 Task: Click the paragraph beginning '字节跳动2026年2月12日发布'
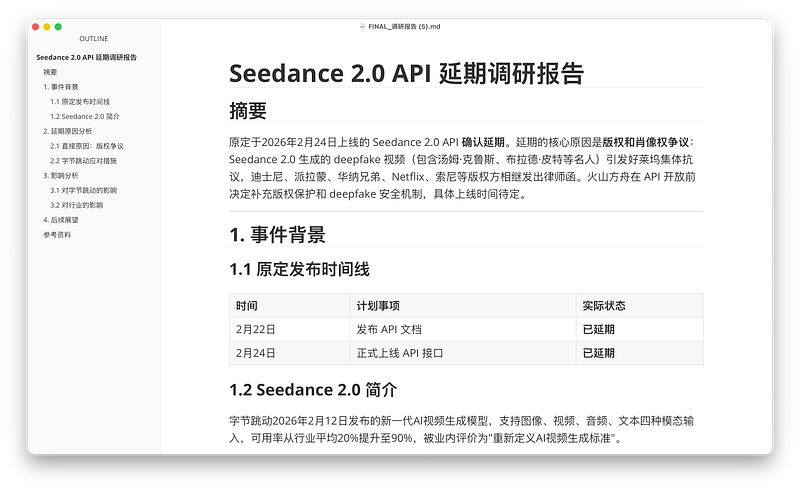(x=461, y=430)
